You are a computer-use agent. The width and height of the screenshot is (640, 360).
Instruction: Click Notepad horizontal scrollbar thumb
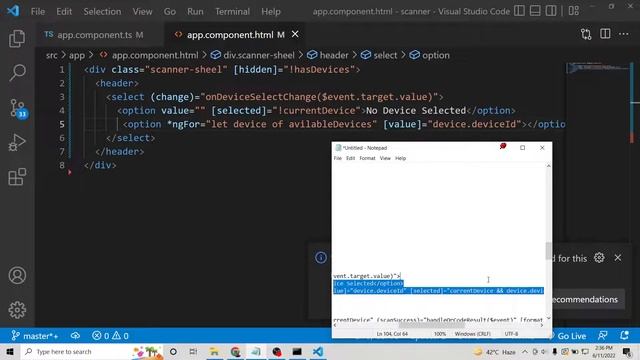[x=431, y=325]
